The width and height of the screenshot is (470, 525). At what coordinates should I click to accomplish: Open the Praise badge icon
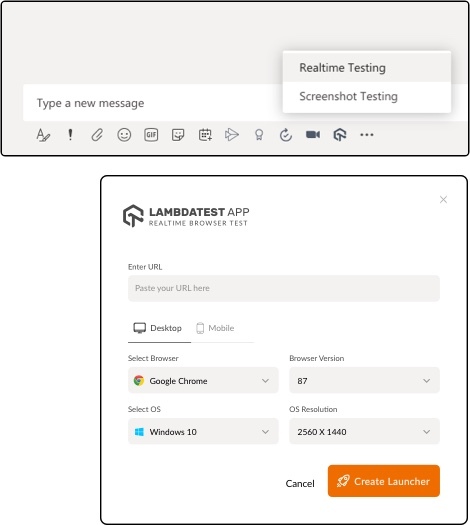(x=259, y=135)
